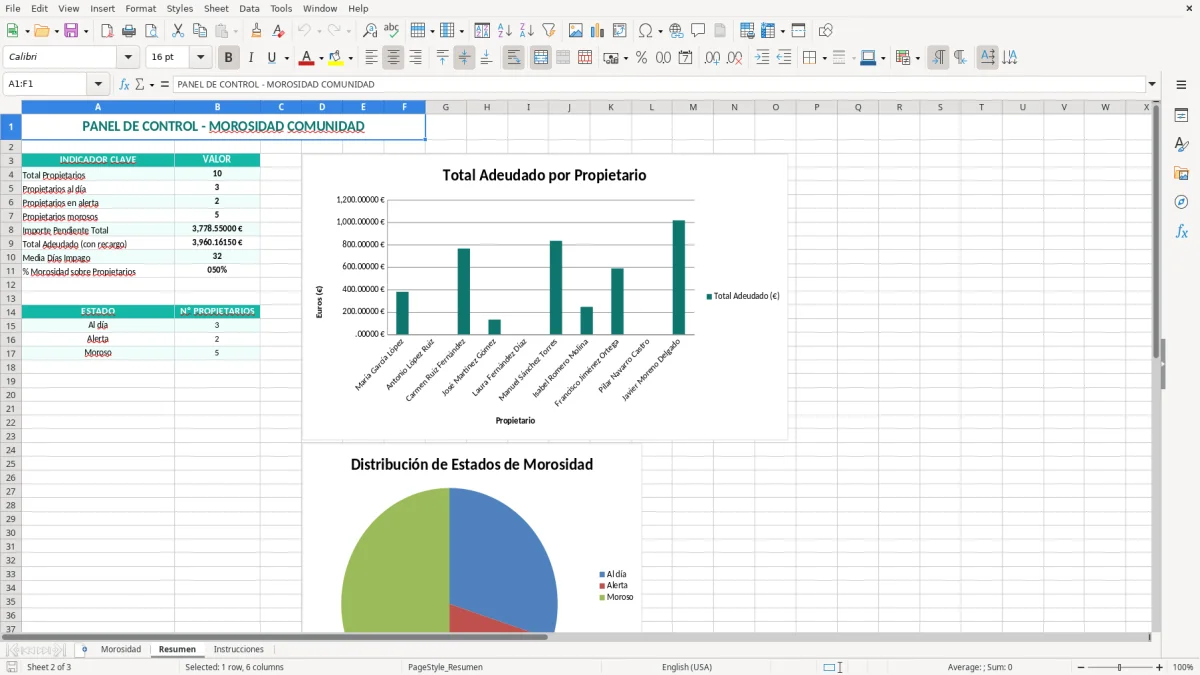The image size is (1200, 675).
Task: Format as percent icon
Action: (x=641, y=58)
